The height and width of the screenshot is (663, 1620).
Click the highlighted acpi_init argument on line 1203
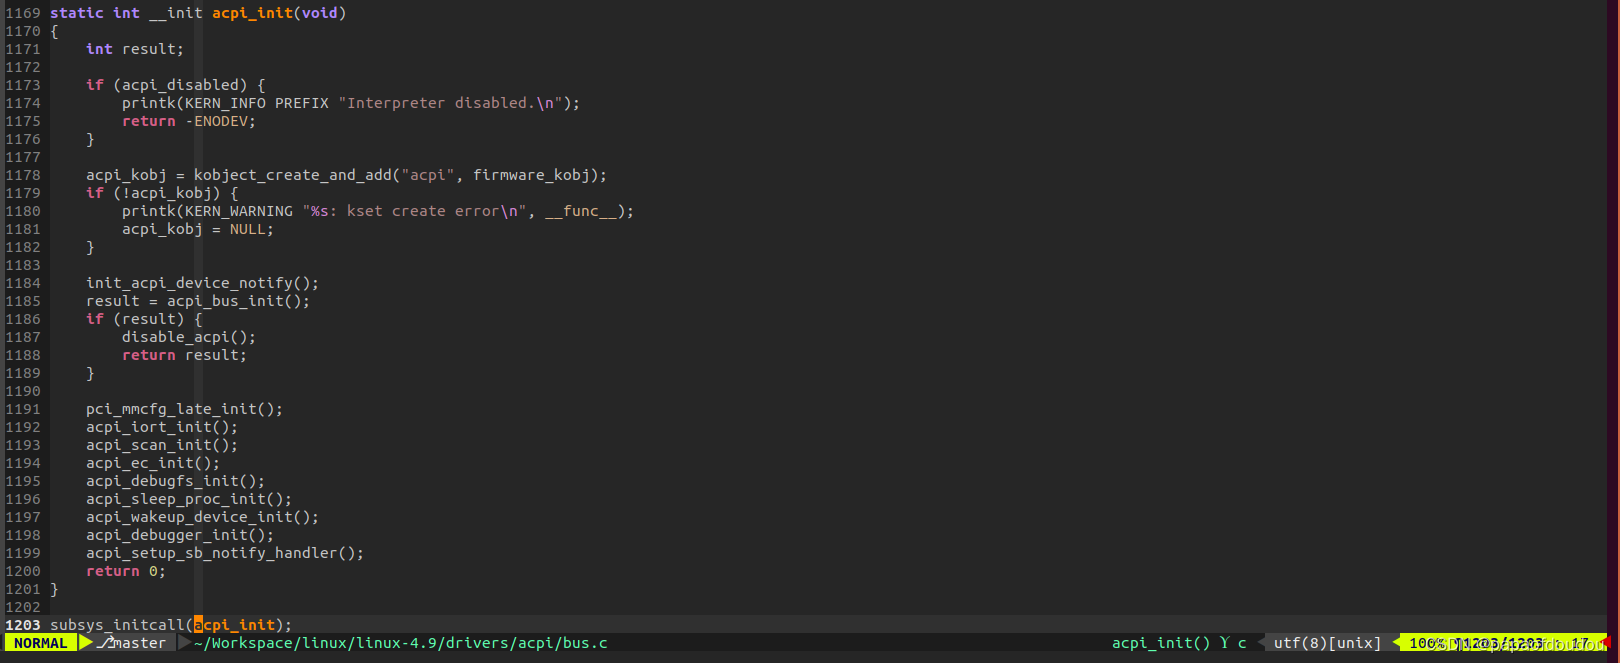click(x=234, y=625)
